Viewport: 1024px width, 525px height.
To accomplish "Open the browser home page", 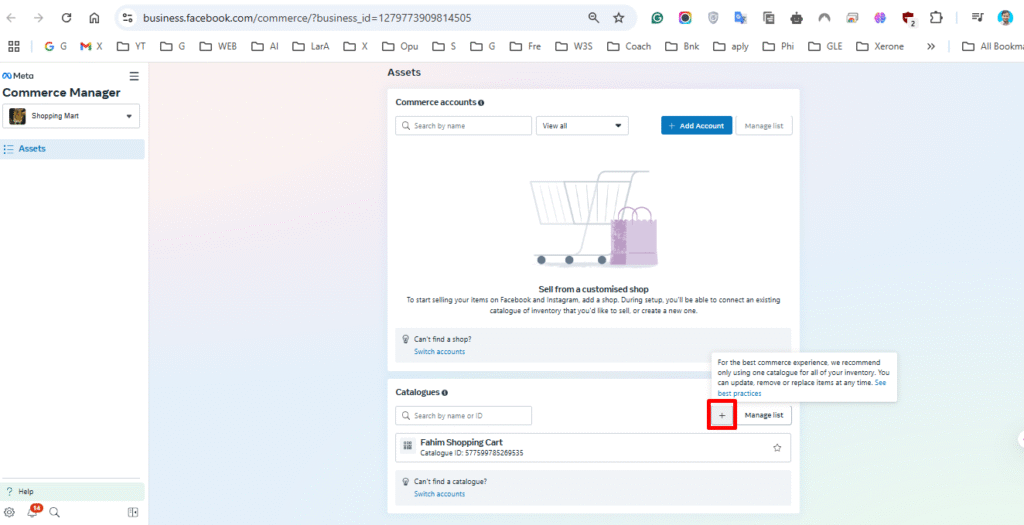I will coord(94,18).
